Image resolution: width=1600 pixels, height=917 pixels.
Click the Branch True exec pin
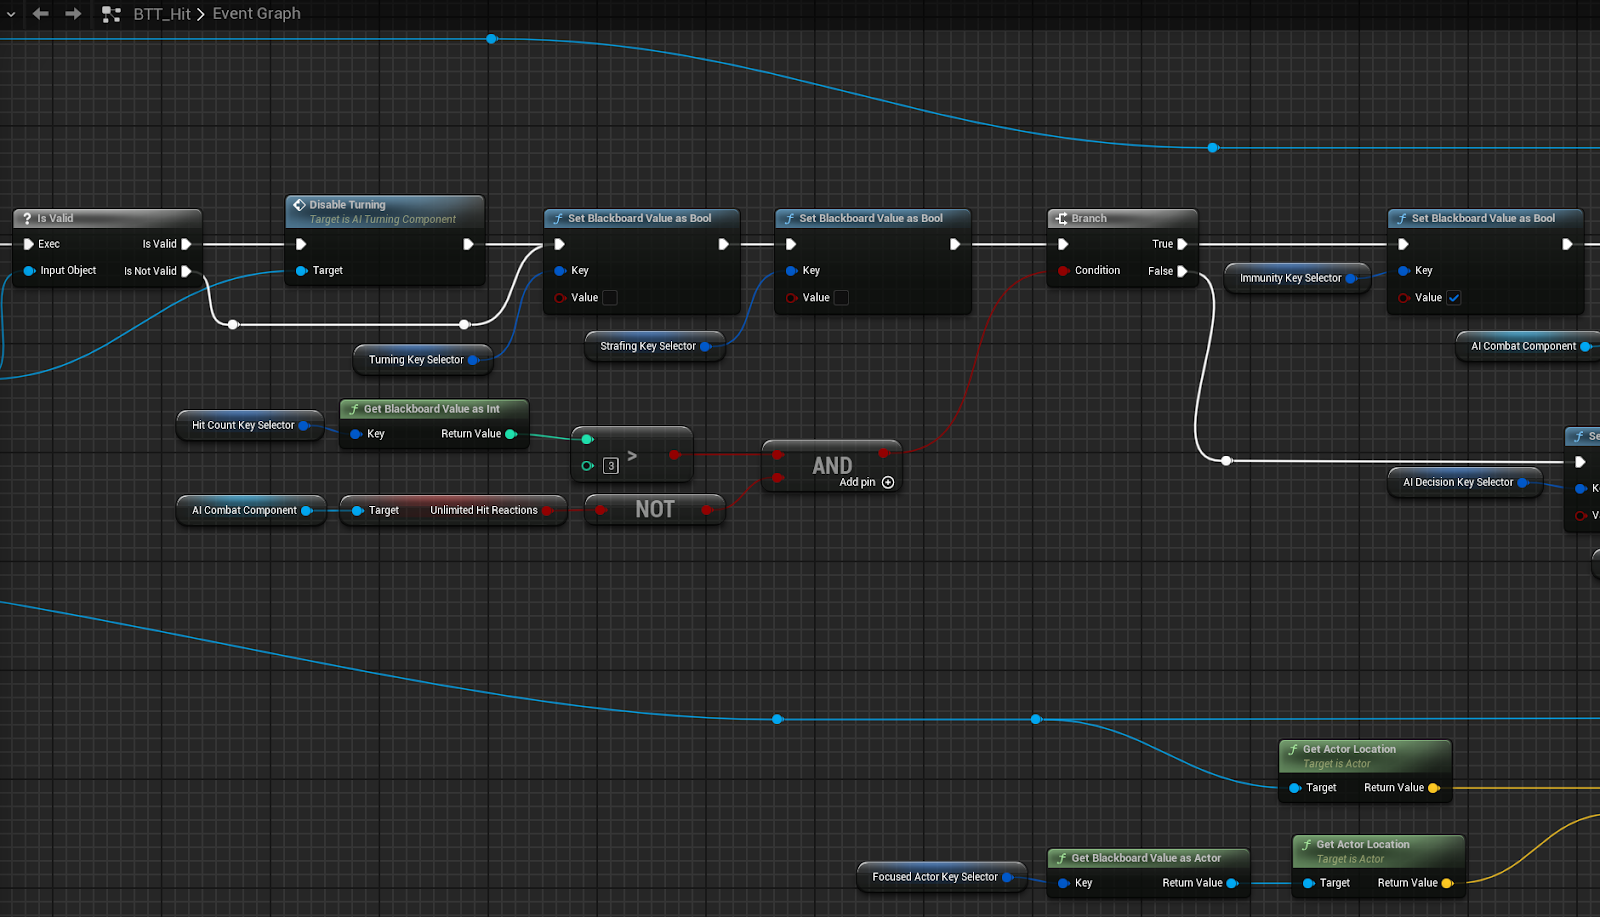[x=1182, y=244]
